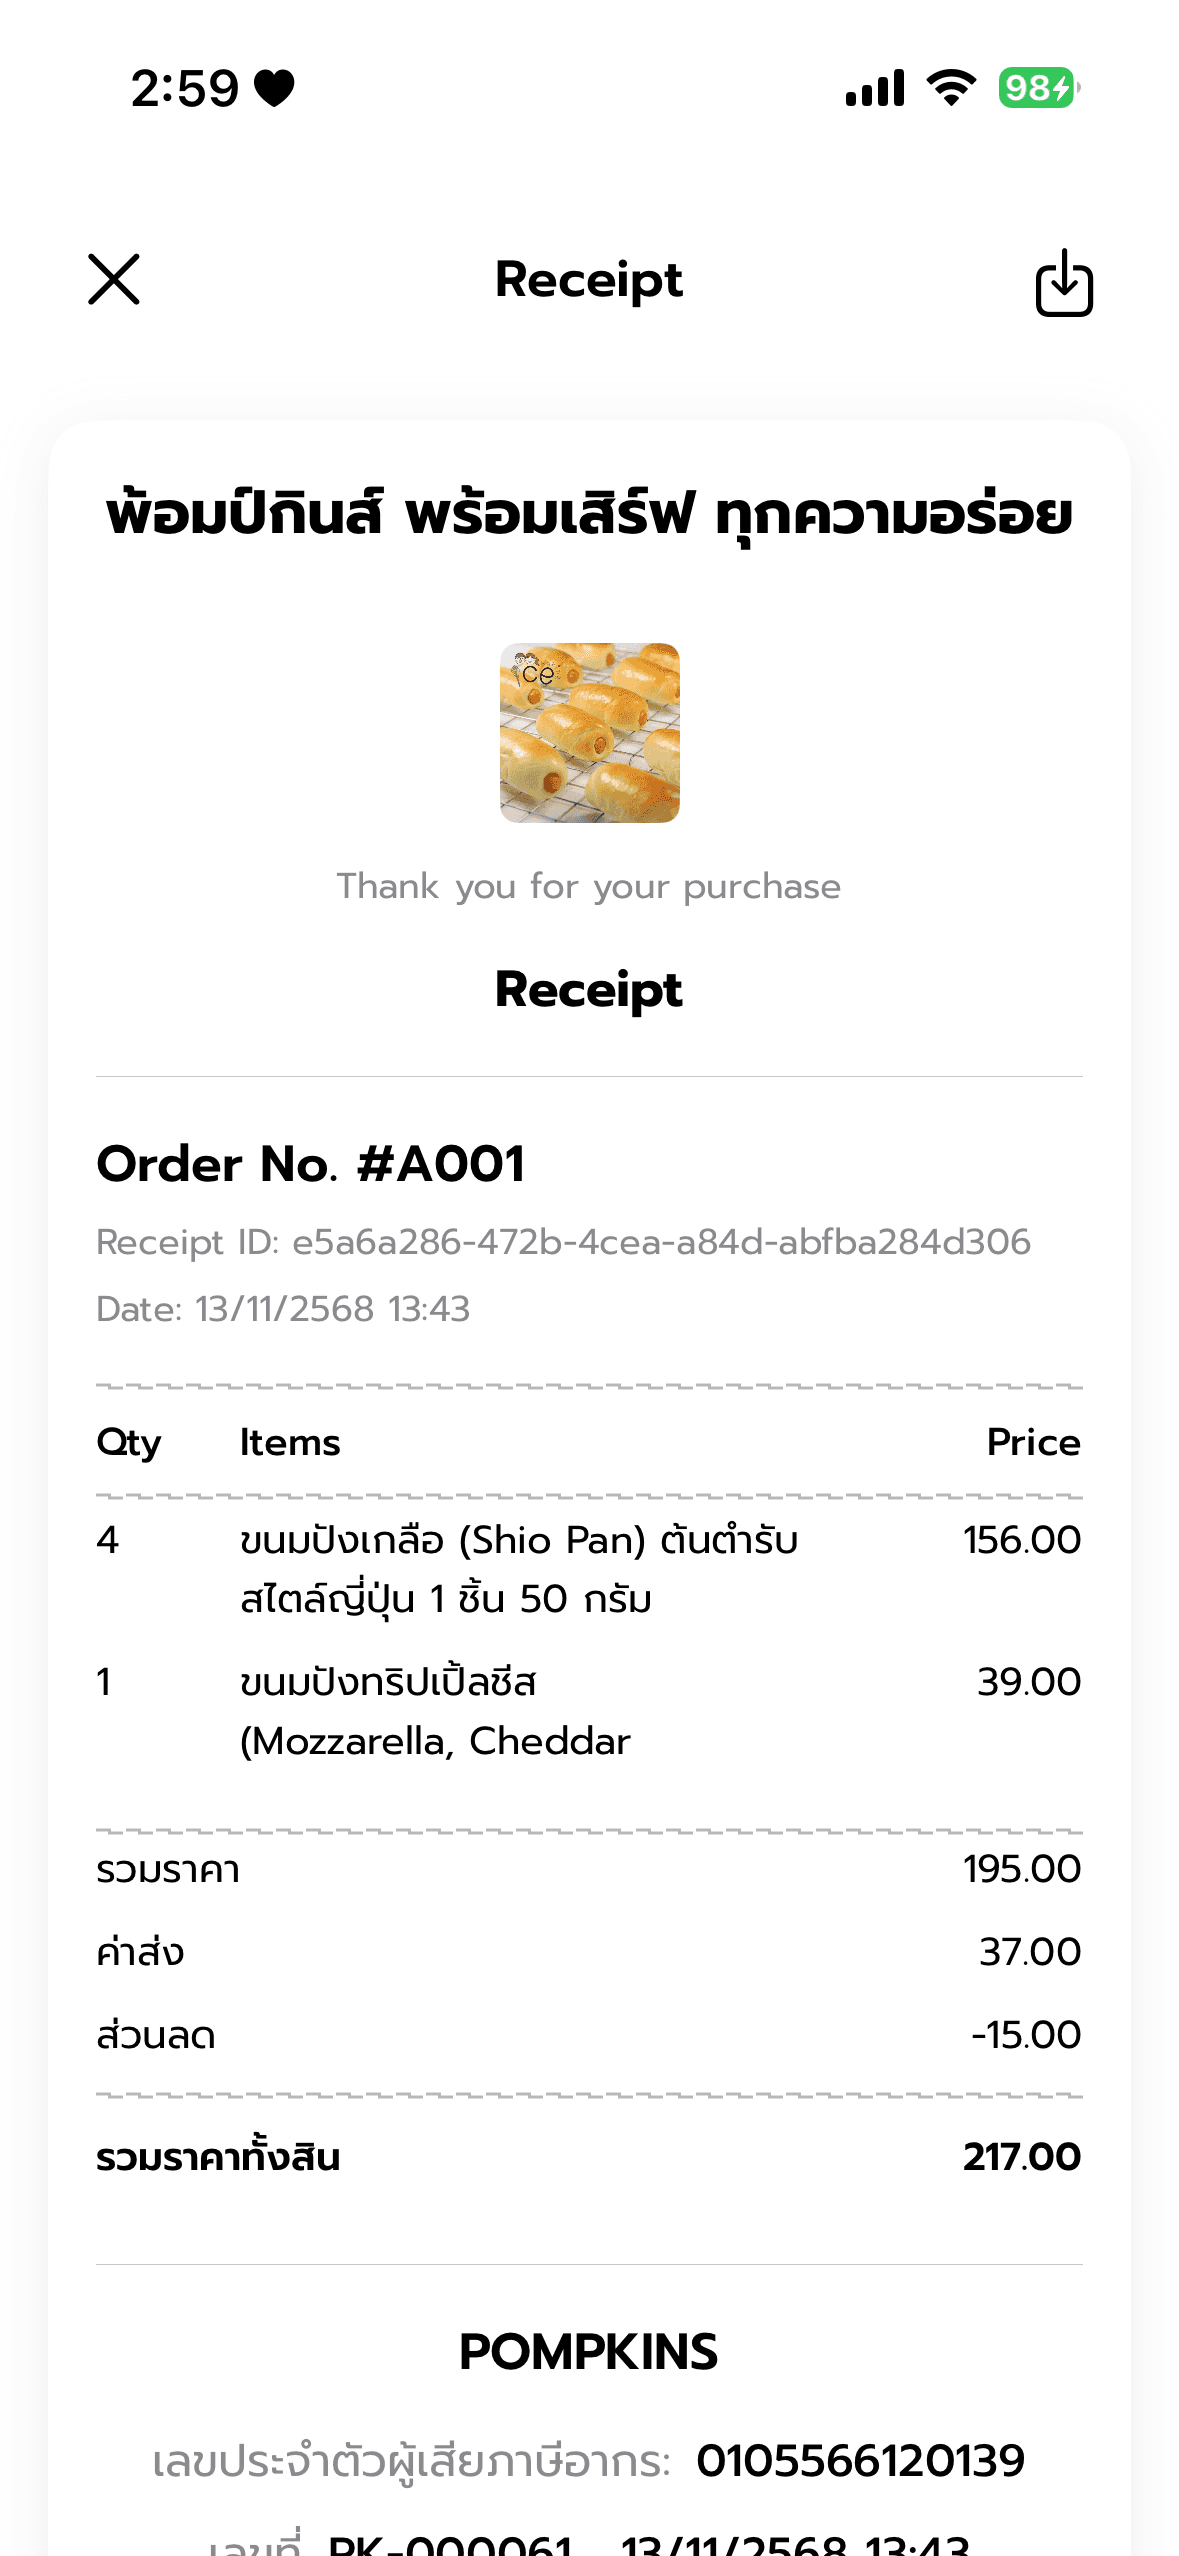Open the shop's bread thumbnail image
This screenshot has width=1179, height=2556.
click(590, 733)
